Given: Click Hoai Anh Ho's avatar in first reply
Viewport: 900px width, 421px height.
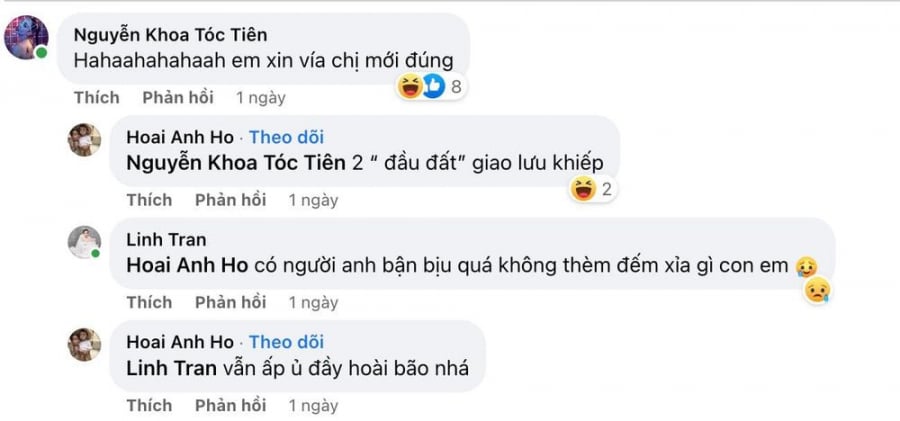Looking at the screenshot, I should tap(84, 140).
